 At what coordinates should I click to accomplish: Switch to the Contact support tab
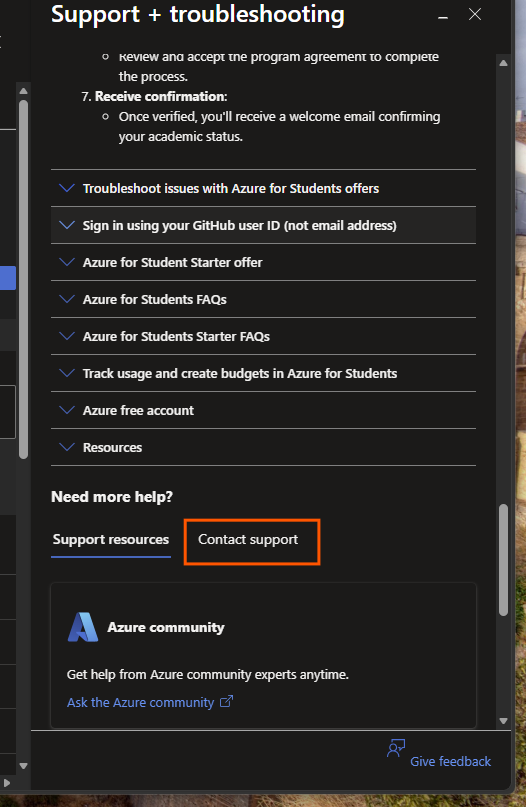pyautogui.click(x=248, y=539)
